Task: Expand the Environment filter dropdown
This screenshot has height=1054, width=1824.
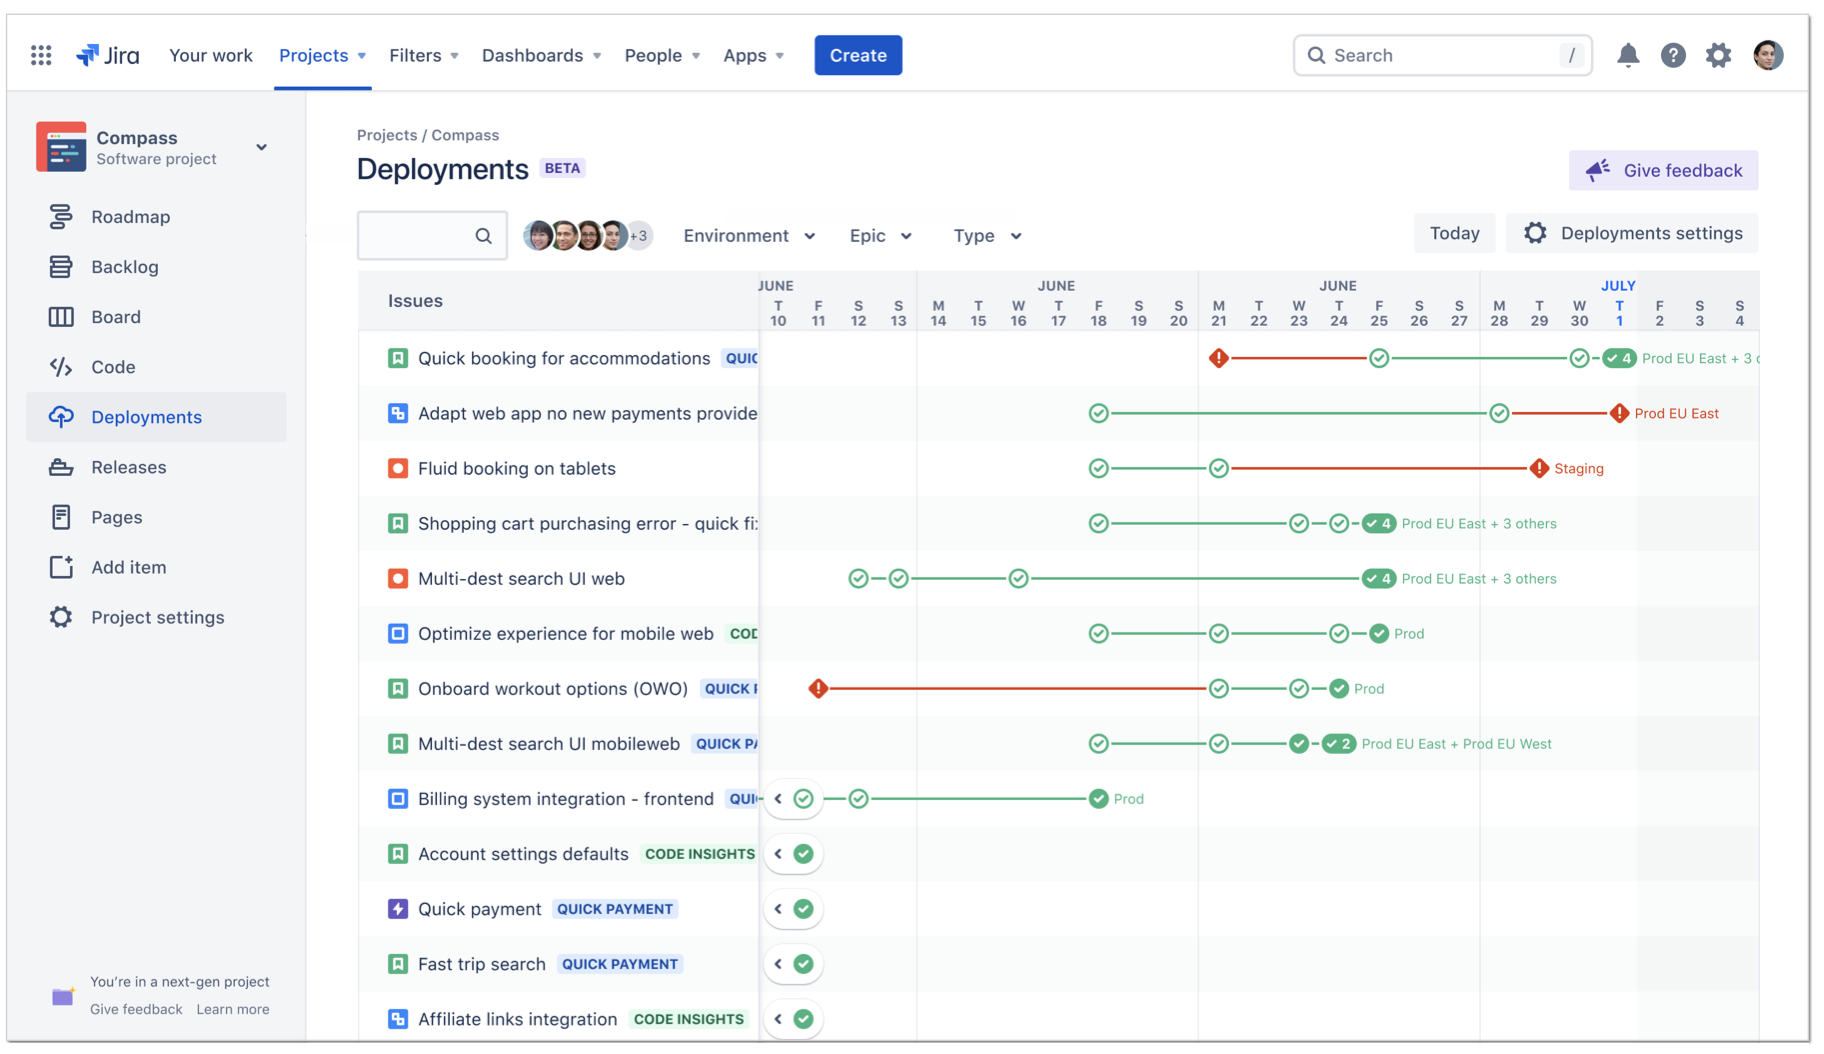Action: point(749,236)
